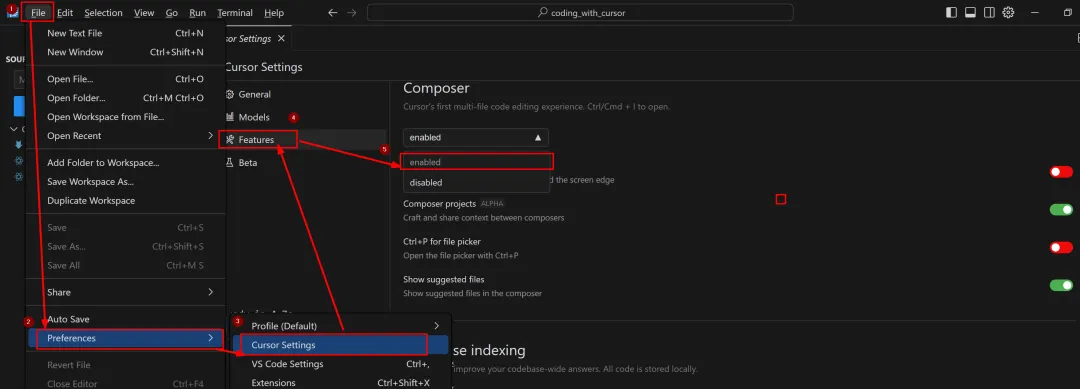Screen dimensions: 1080x389
Task: Toggle the bottom panel layout icon
Action: pyautogui.click(x=970, y=12)
